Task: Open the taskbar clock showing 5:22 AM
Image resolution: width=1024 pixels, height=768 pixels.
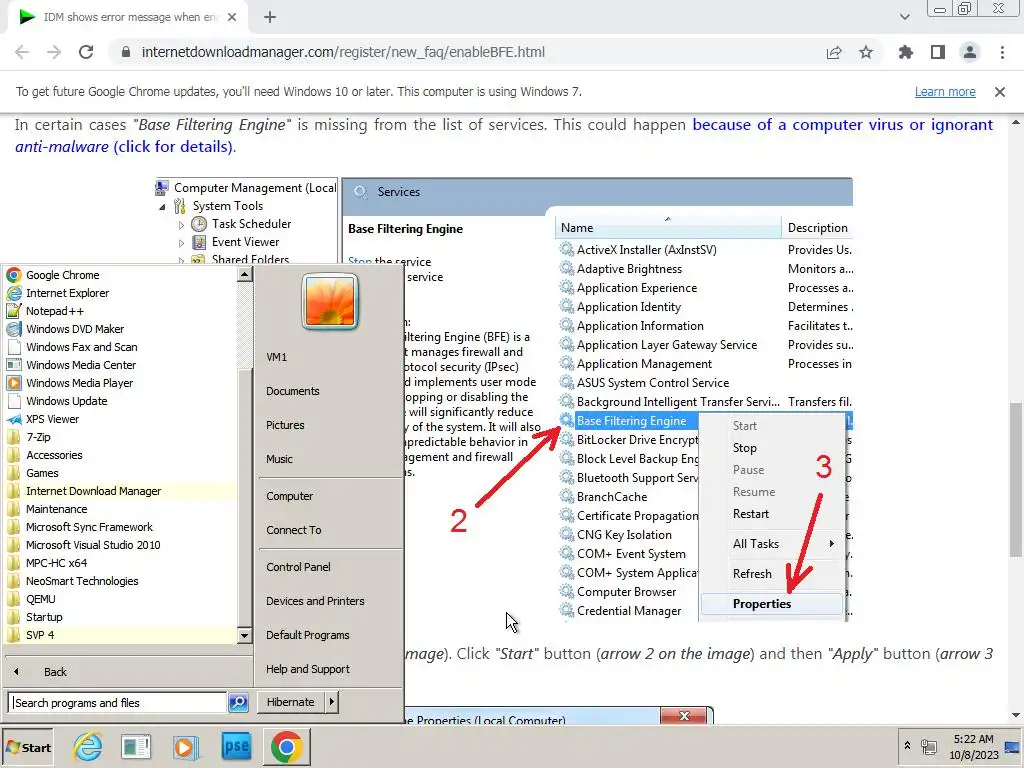Action: (974, 747)
